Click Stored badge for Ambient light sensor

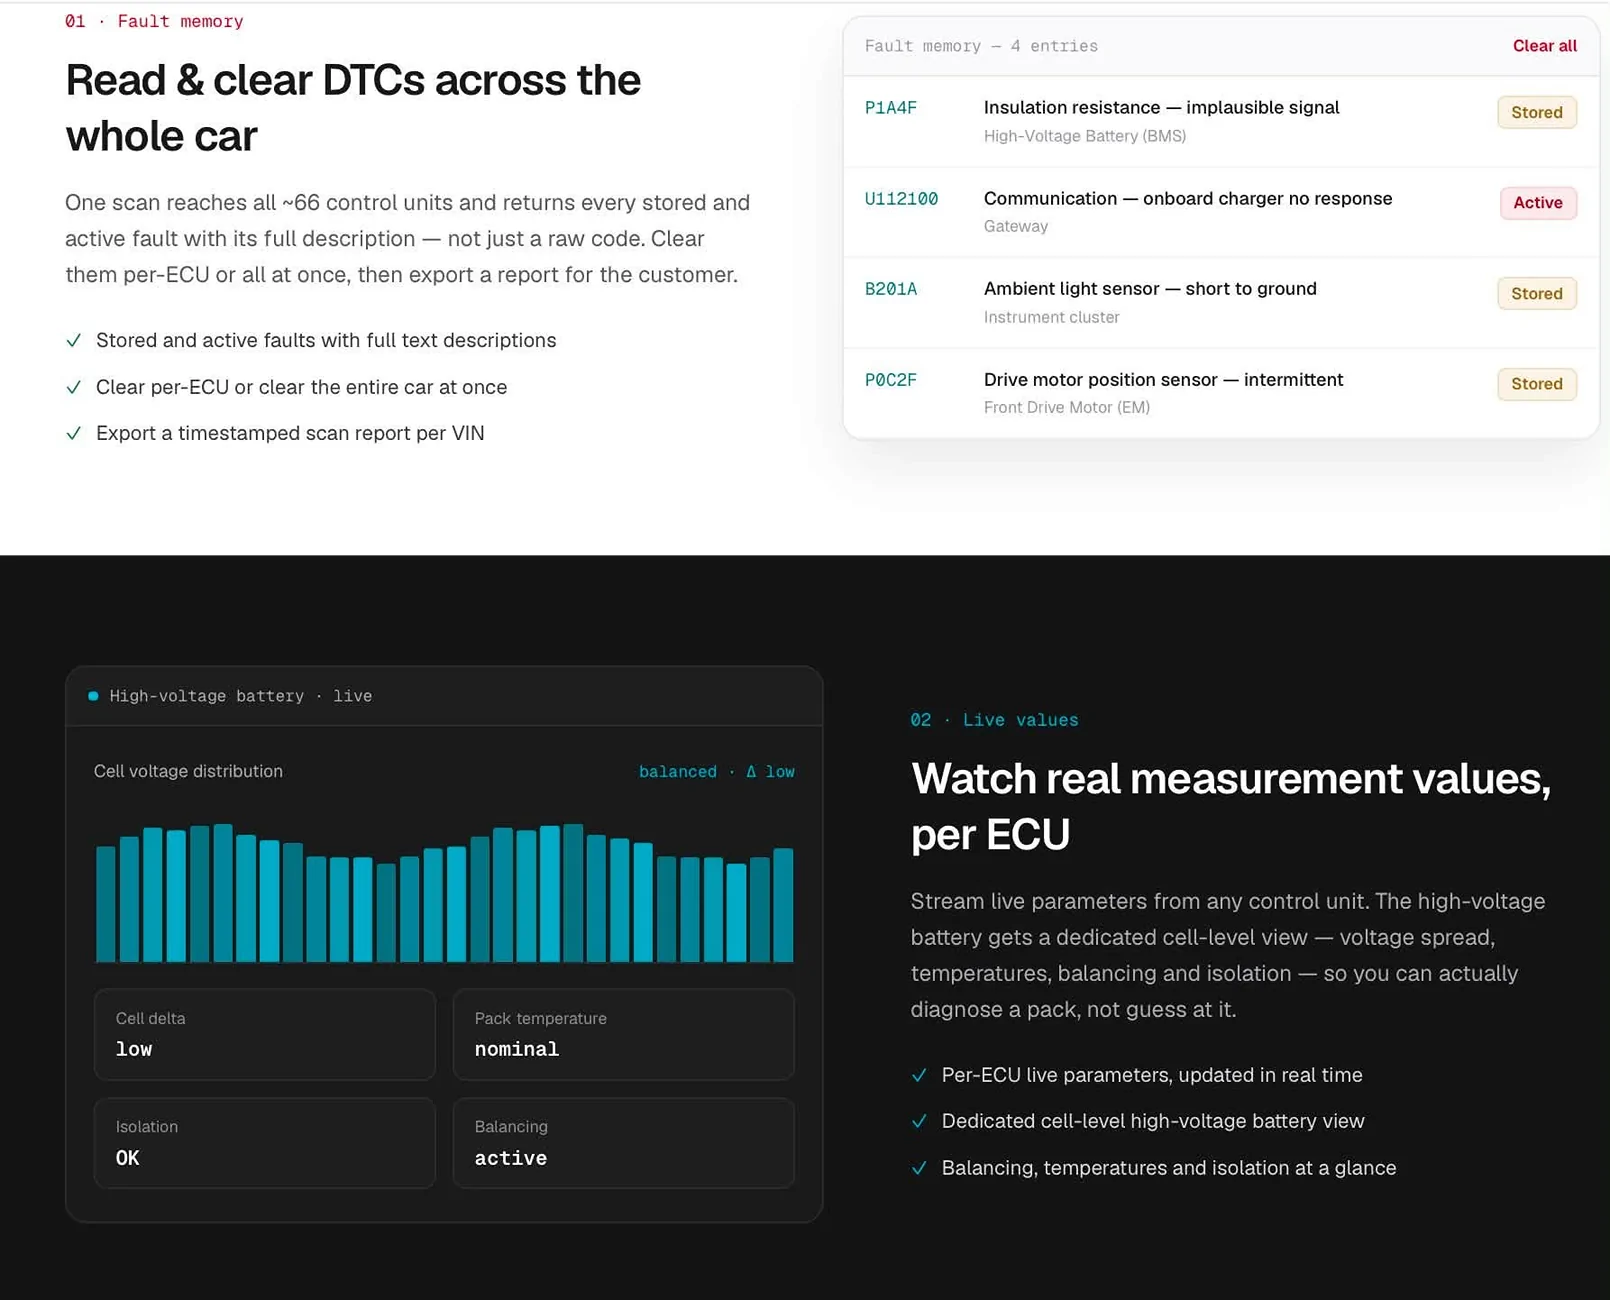pos(1536,293)
